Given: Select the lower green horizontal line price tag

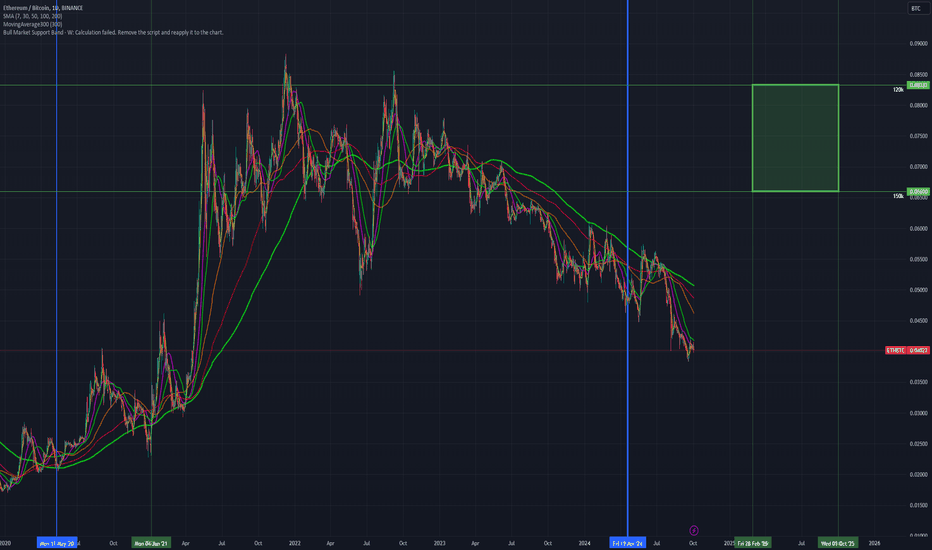Looking at the screenshot, I should (918, 191).
